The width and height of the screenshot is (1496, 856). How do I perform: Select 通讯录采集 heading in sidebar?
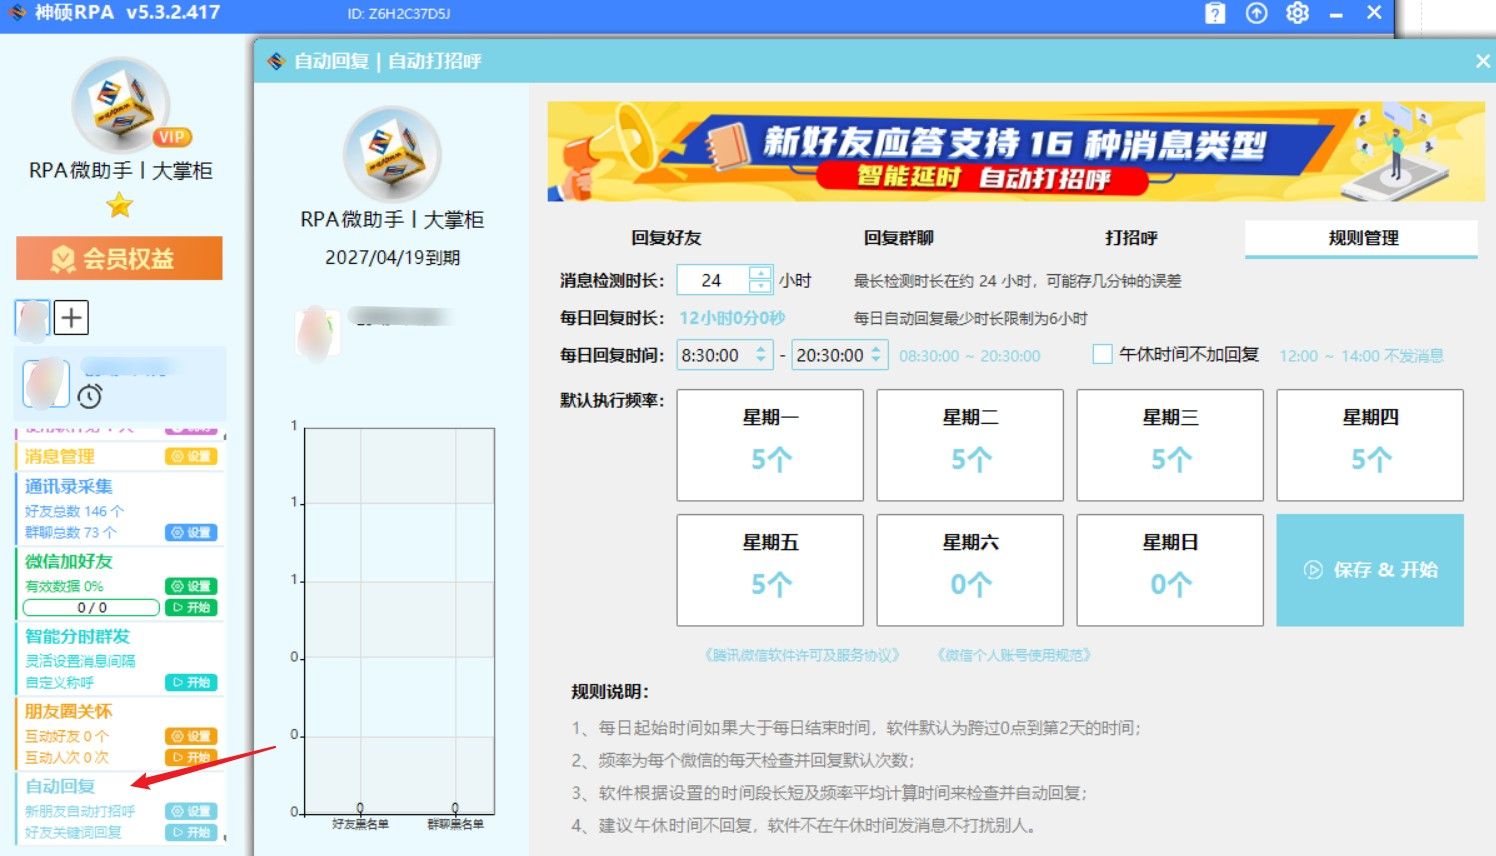tap(68, 486)
